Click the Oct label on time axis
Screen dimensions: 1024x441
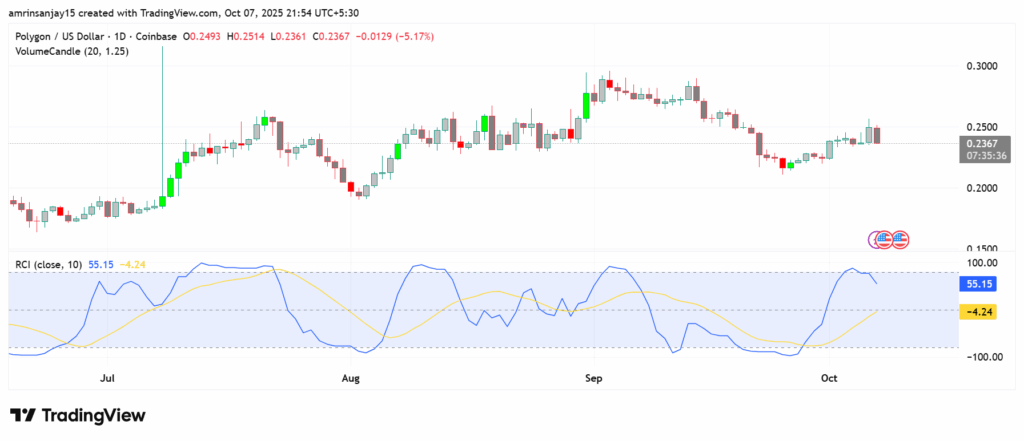[x=828, y=379]
